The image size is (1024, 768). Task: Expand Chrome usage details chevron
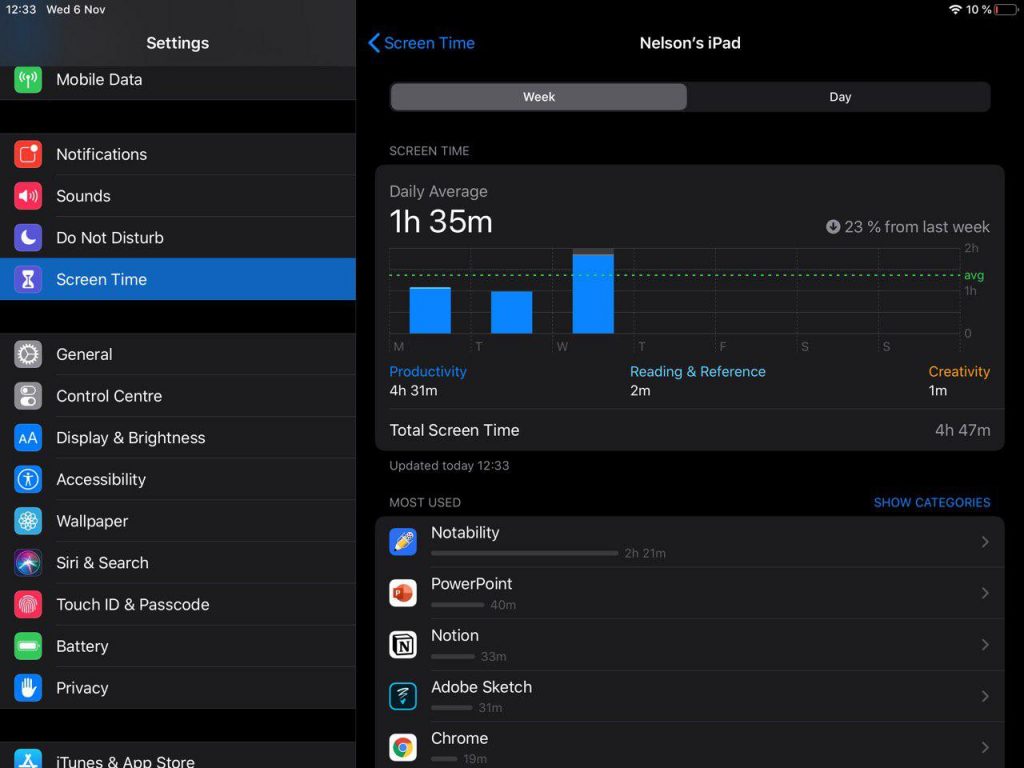coord(985,747)
